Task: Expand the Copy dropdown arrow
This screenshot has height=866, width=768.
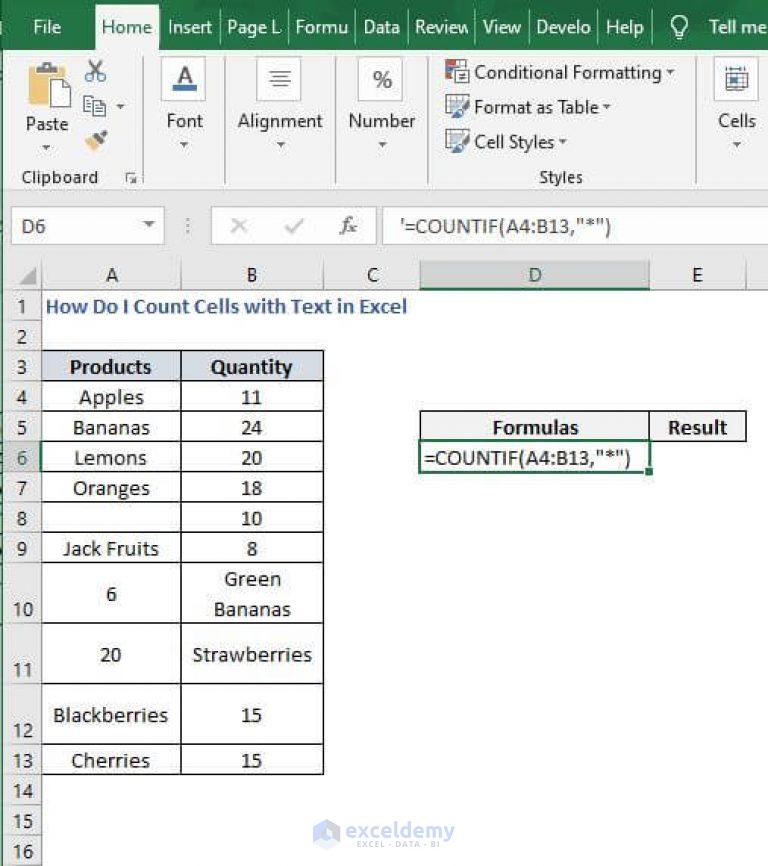Action: click(x=120, y=105)
